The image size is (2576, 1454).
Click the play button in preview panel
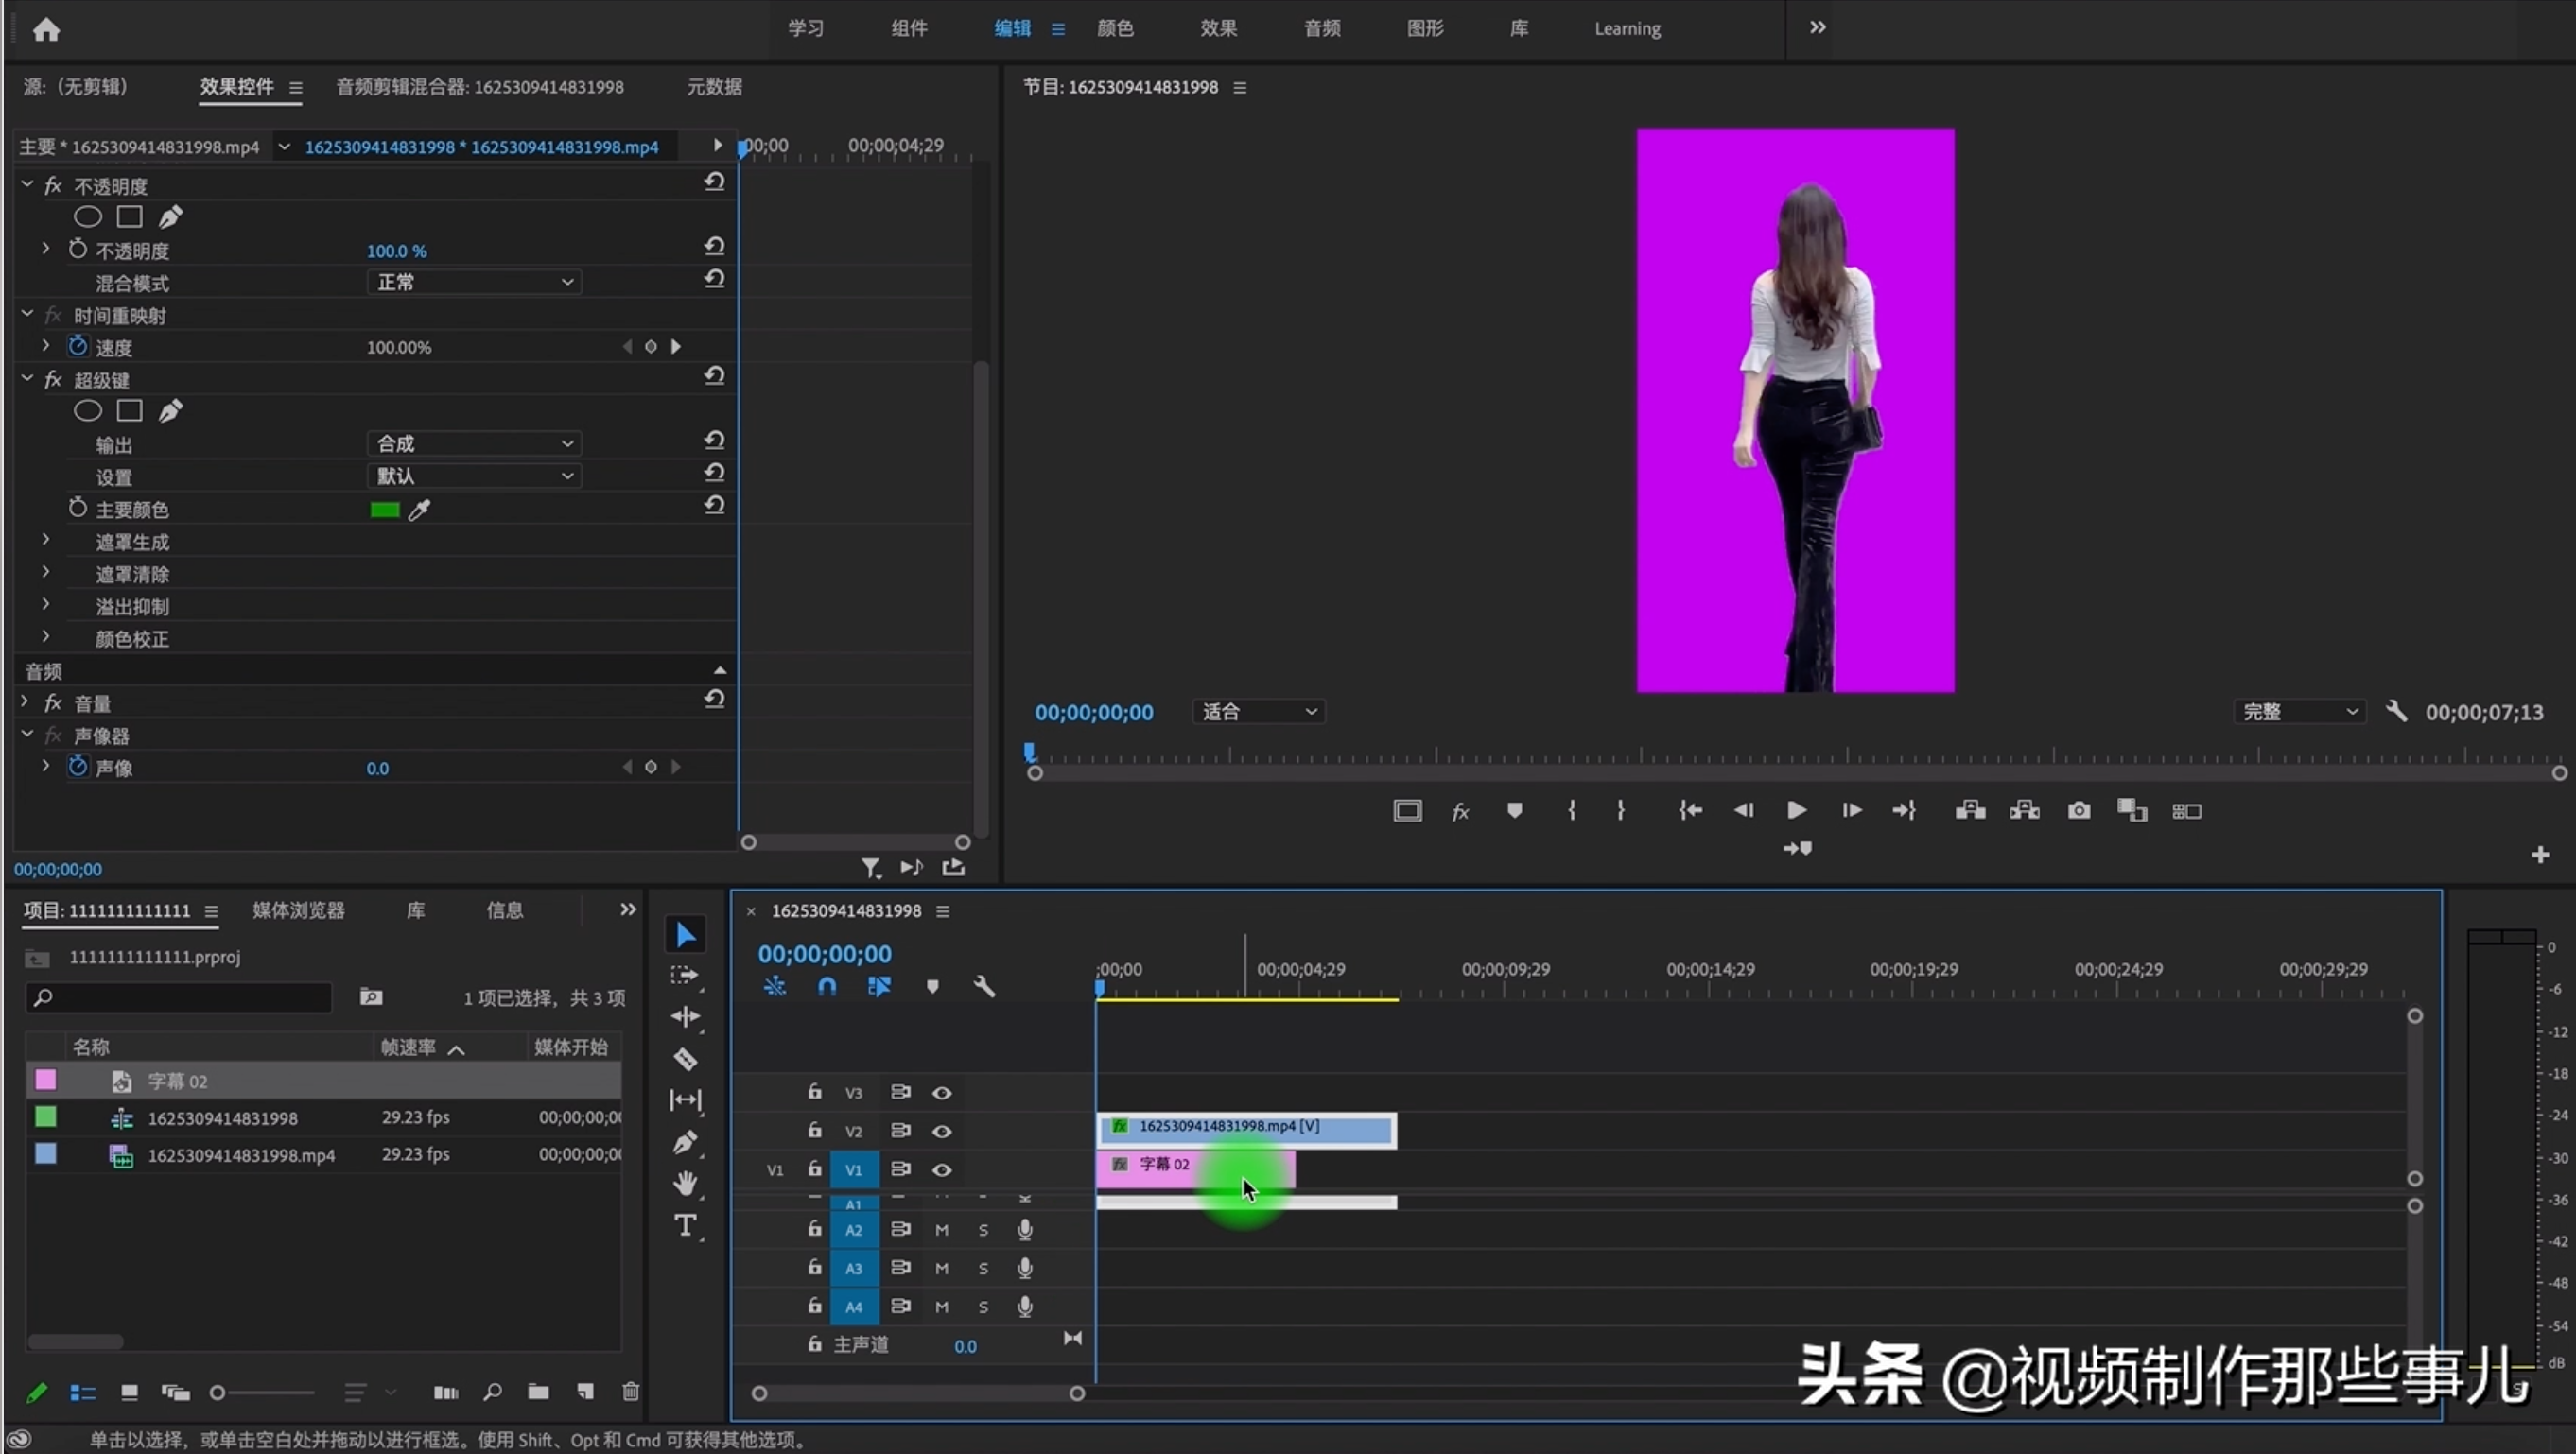pos(1796,810)
